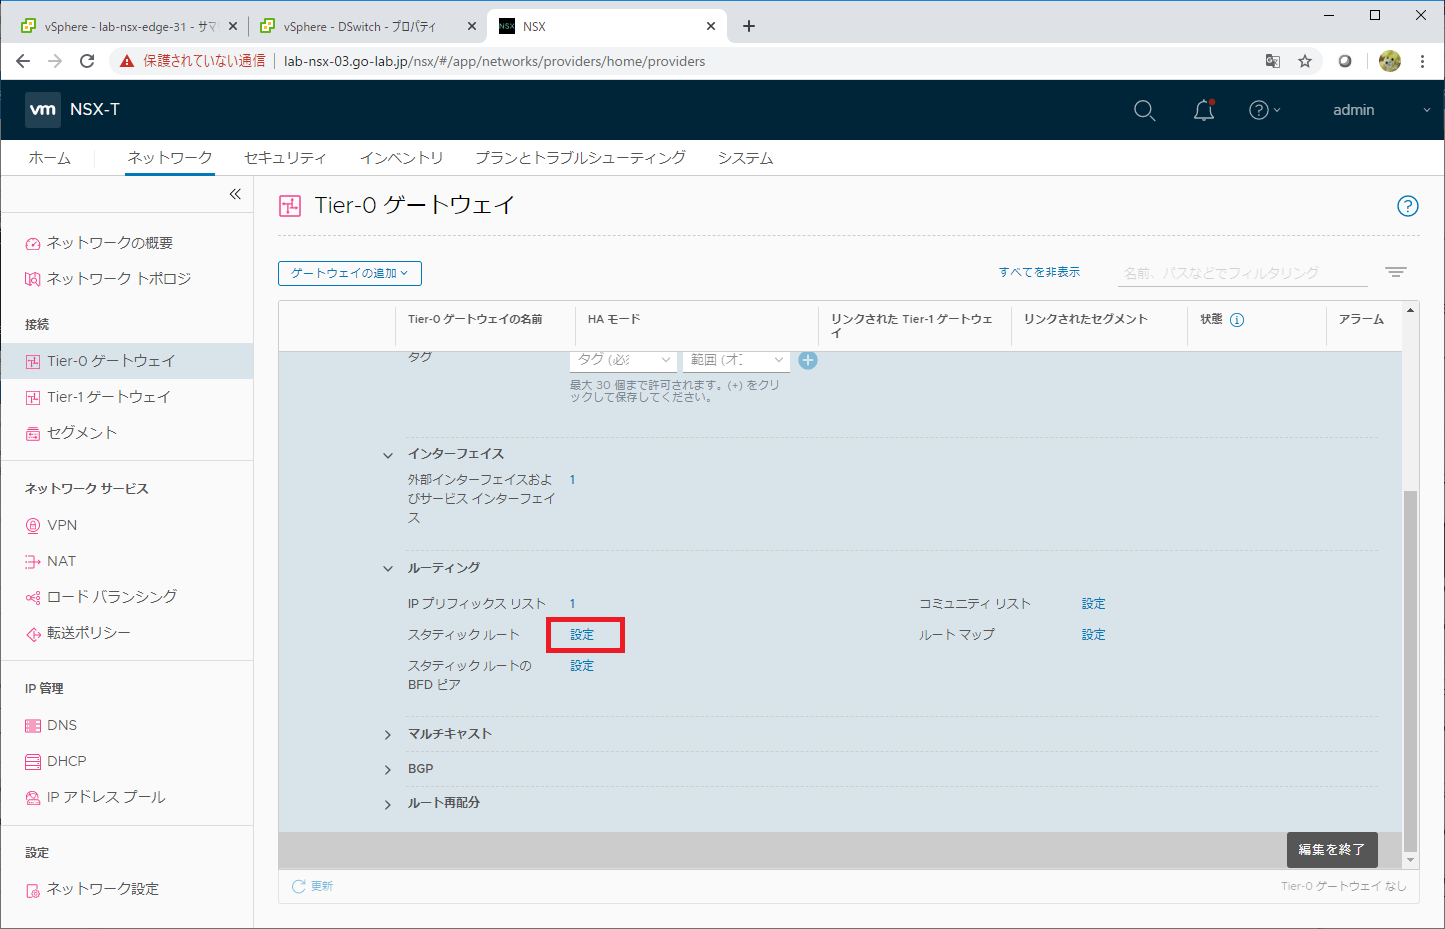Open Chrome three-dot menu

[1422, 61]
